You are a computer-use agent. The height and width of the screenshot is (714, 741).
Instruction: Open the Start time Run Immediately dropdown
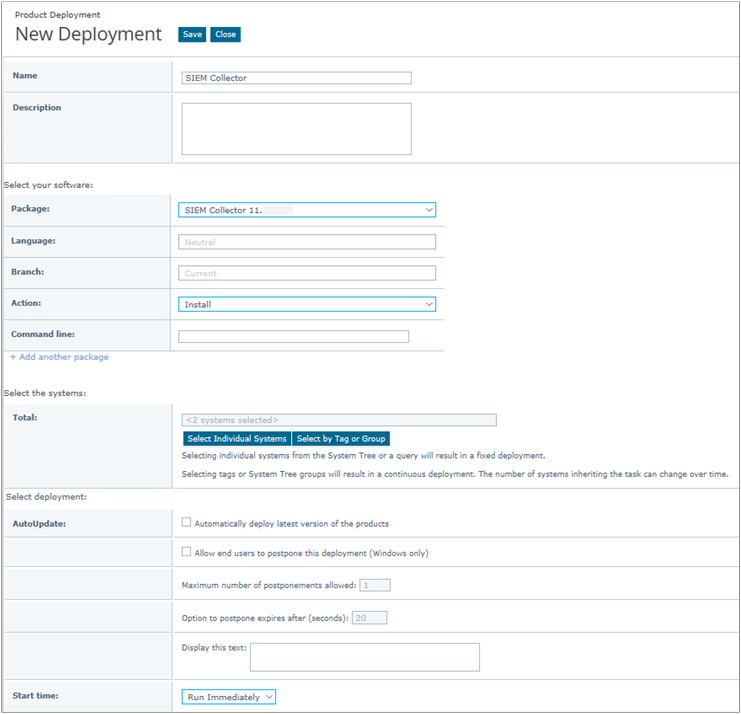[229, 697]
